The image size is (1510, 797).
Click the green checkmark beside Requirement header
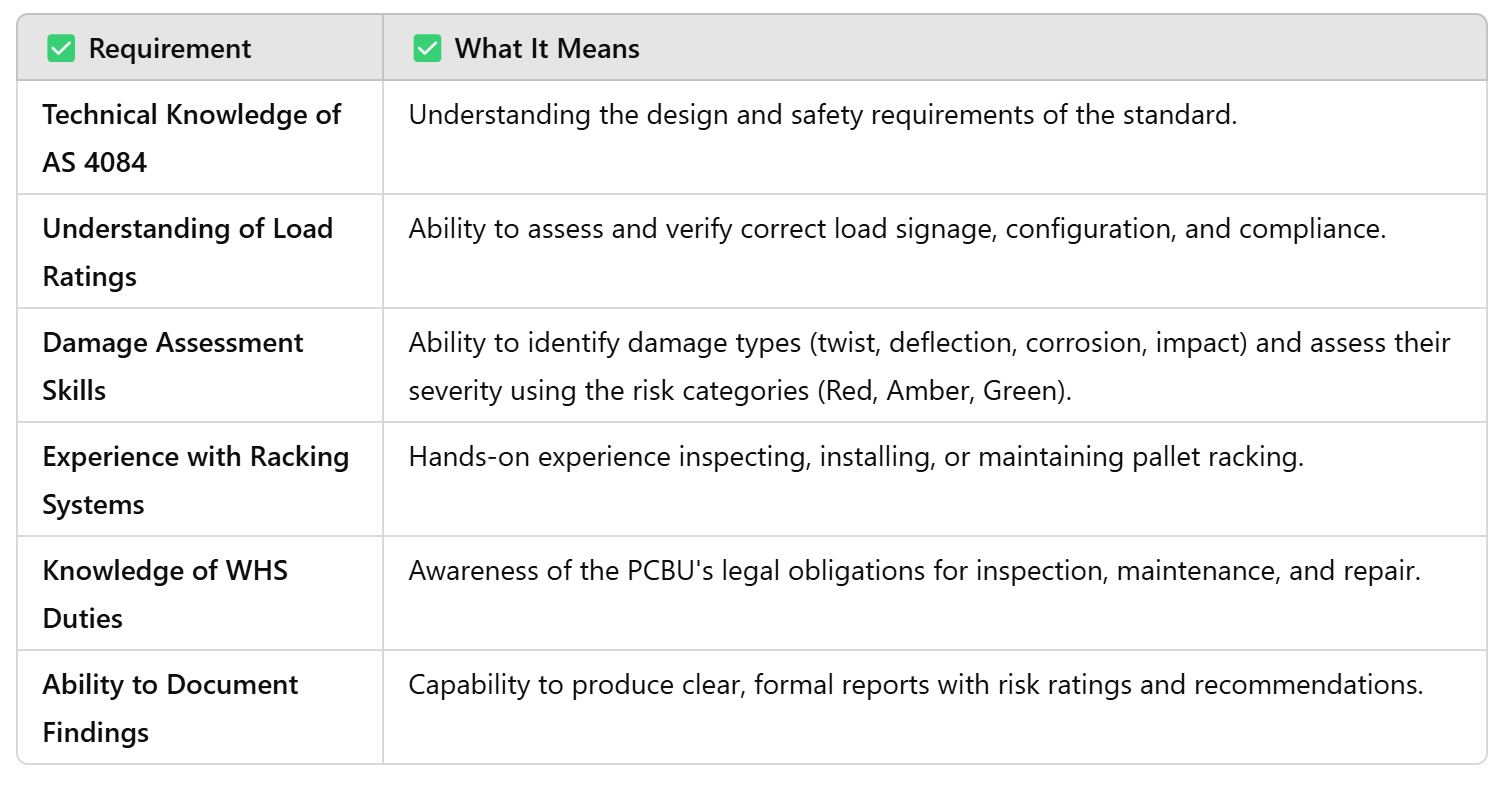61,48
